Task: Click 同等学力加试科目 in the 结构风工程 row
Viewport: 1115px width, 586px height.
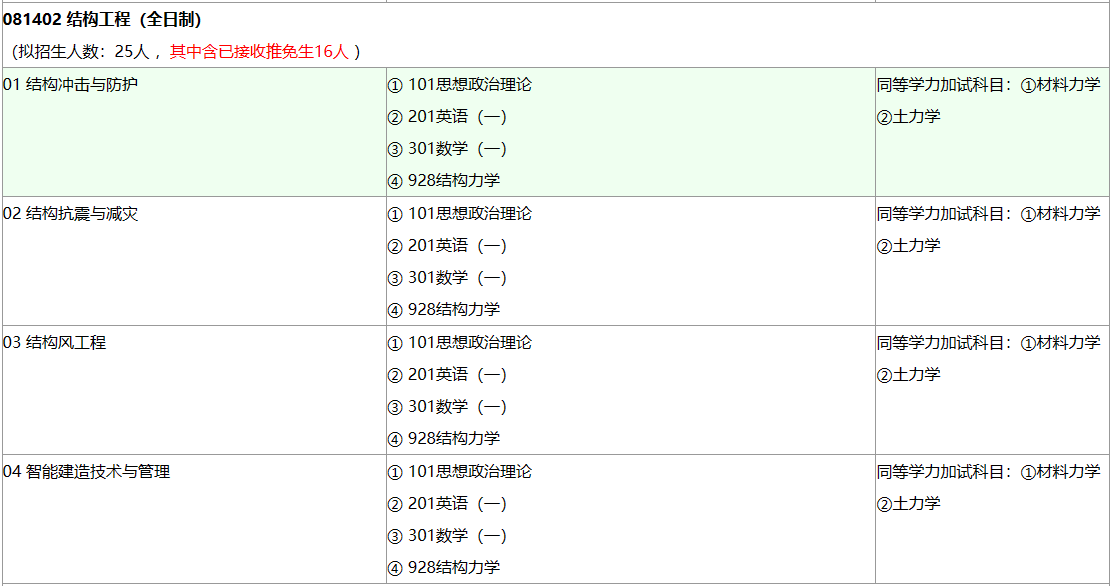Action: (x=945, y=343)
